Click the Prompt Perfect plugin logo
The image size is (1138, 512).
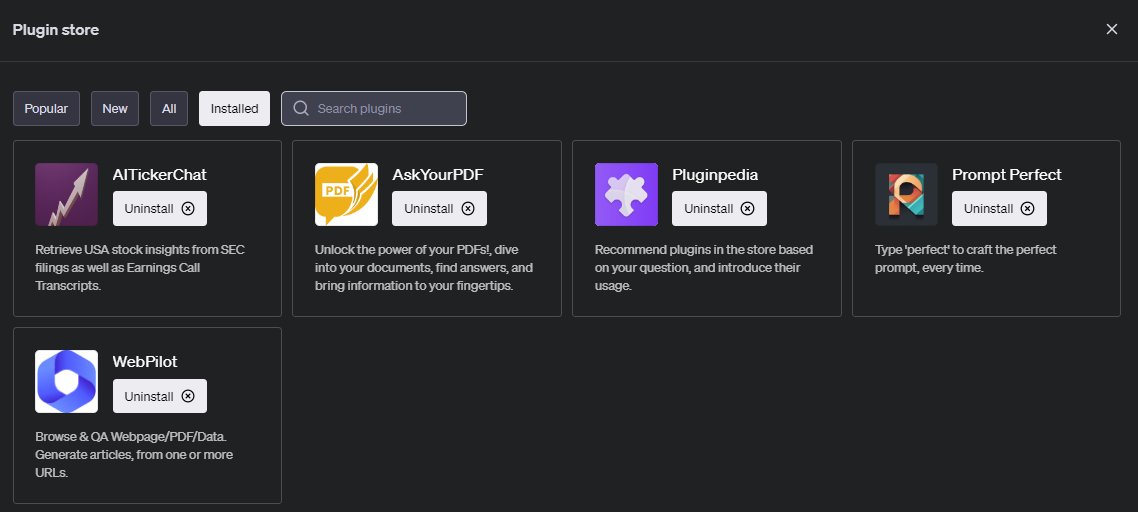tap(906, 195)
